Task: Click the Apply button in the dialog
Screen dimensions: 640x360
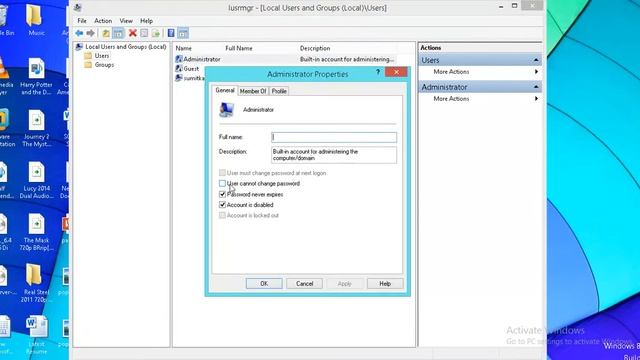Action: (344, 283)
